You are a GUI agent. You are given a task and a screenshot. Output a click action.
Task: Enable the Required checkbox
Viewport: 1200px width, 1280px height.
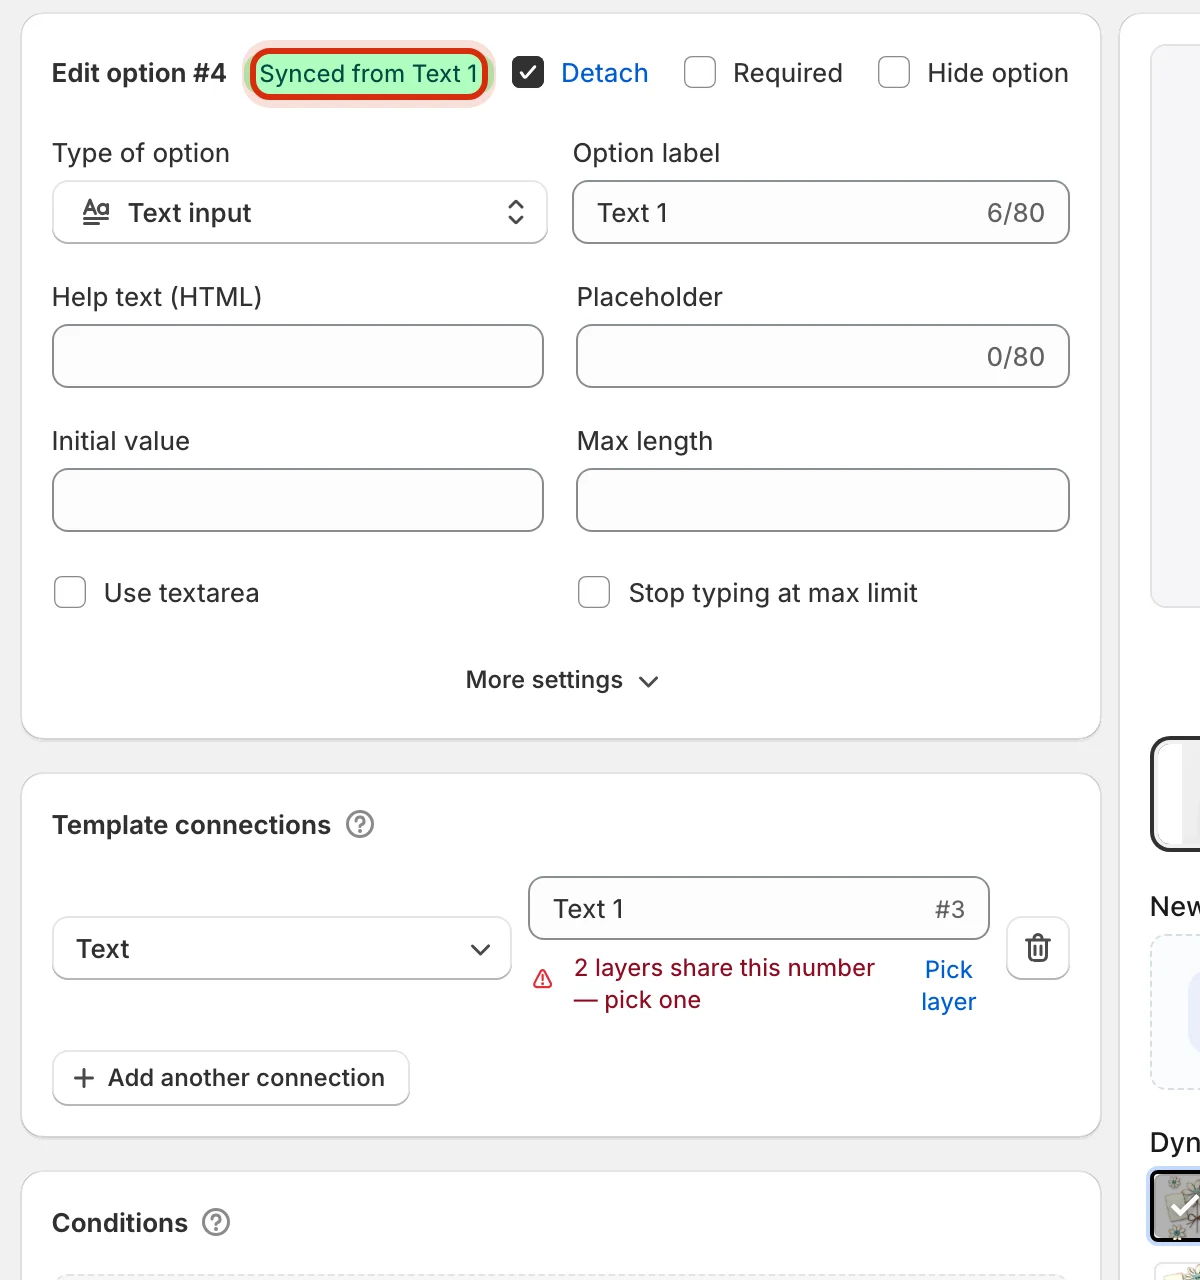point(700,72)
